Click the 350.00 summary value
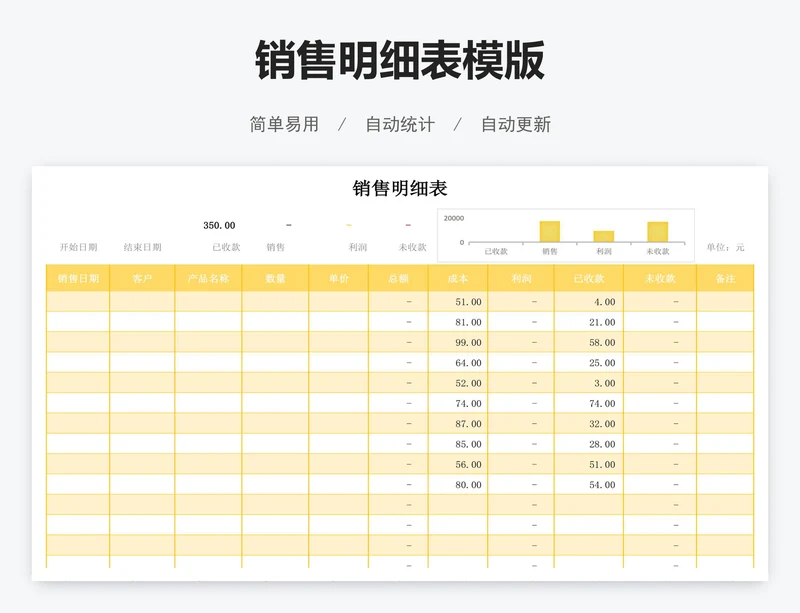This screenshot has width=800, height=613. [x=219, y=225]
